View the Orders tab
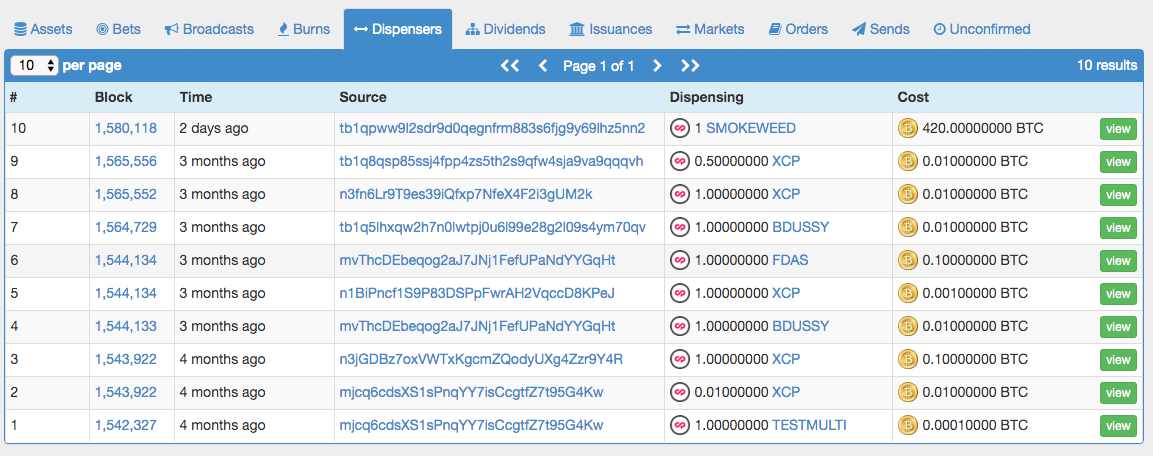 pos(799,29)
